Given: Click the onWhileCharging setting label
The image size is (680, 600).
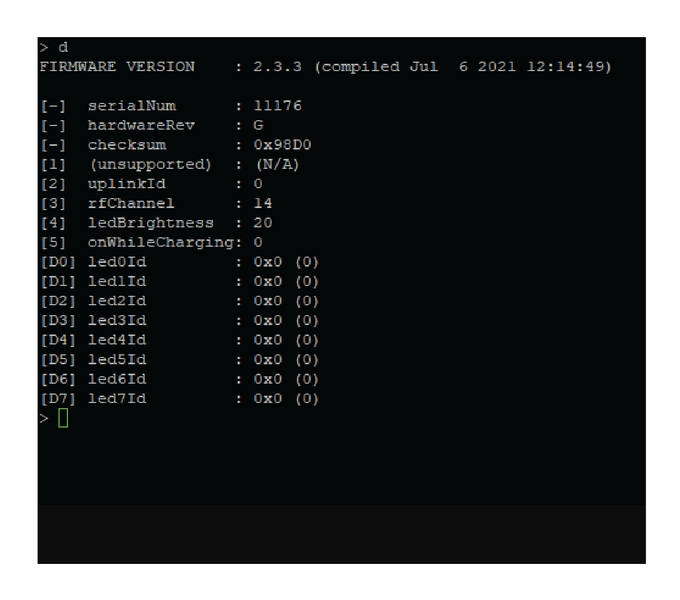Looking at the screenshot, I should coord(159,243).
